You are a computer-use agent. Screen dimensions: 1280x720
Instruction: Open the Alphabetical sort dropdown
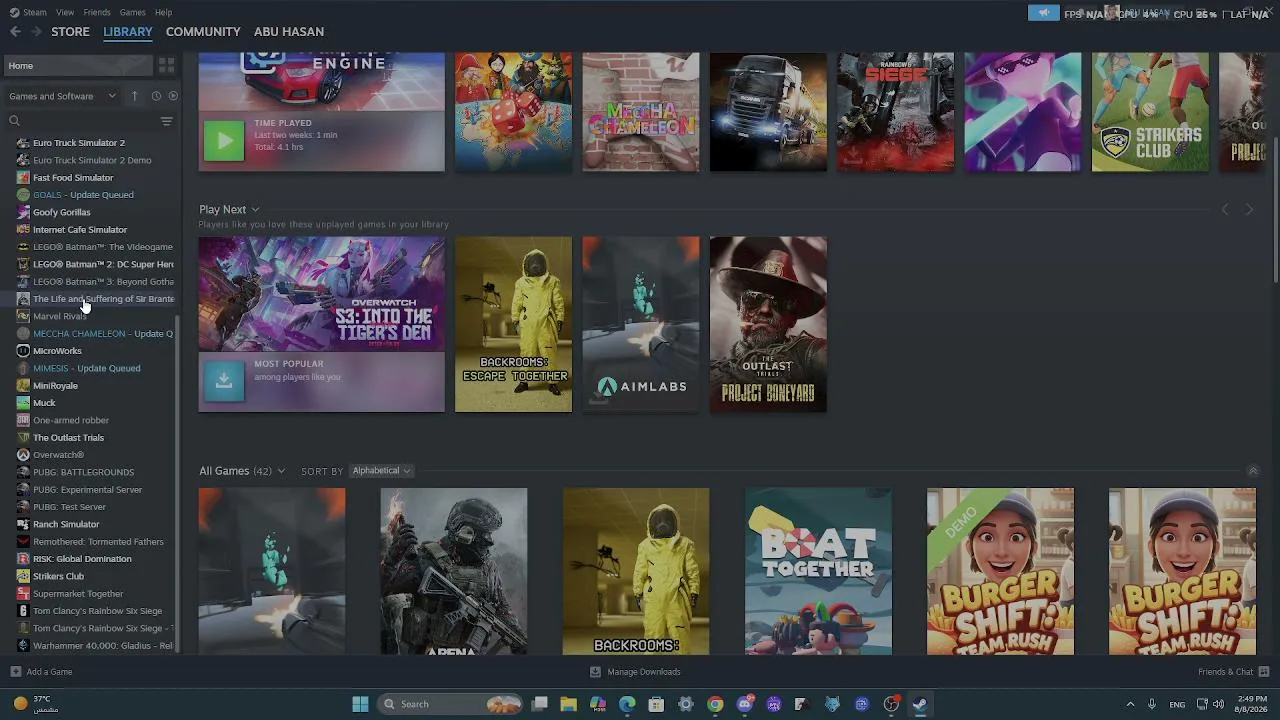point(381,471)
